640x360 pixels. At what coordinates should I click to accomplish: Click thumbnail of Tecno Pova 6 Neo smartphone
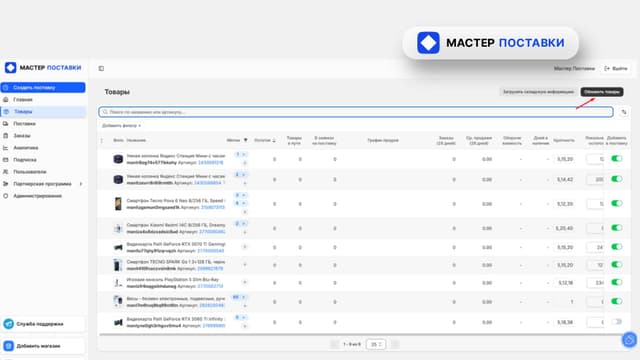[x=118, y=204]
